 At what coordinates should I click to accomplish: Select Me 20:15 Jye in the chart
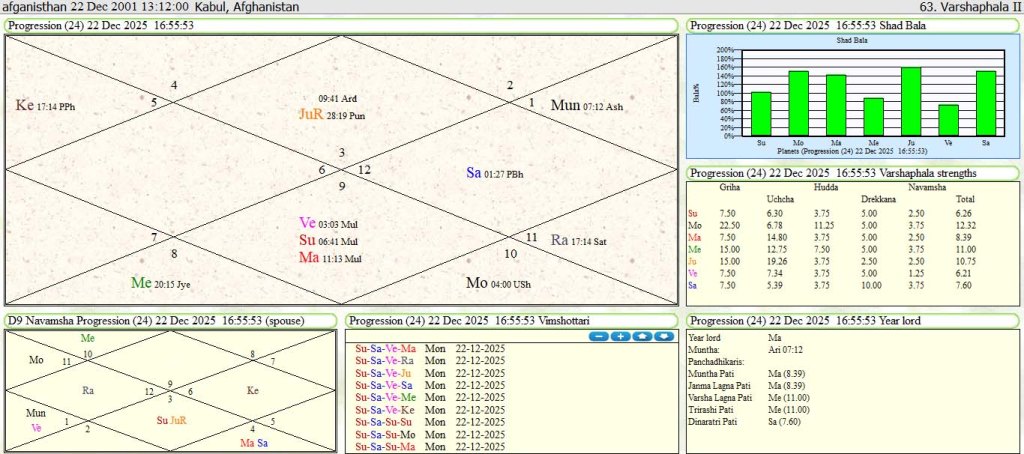(160, 283)
